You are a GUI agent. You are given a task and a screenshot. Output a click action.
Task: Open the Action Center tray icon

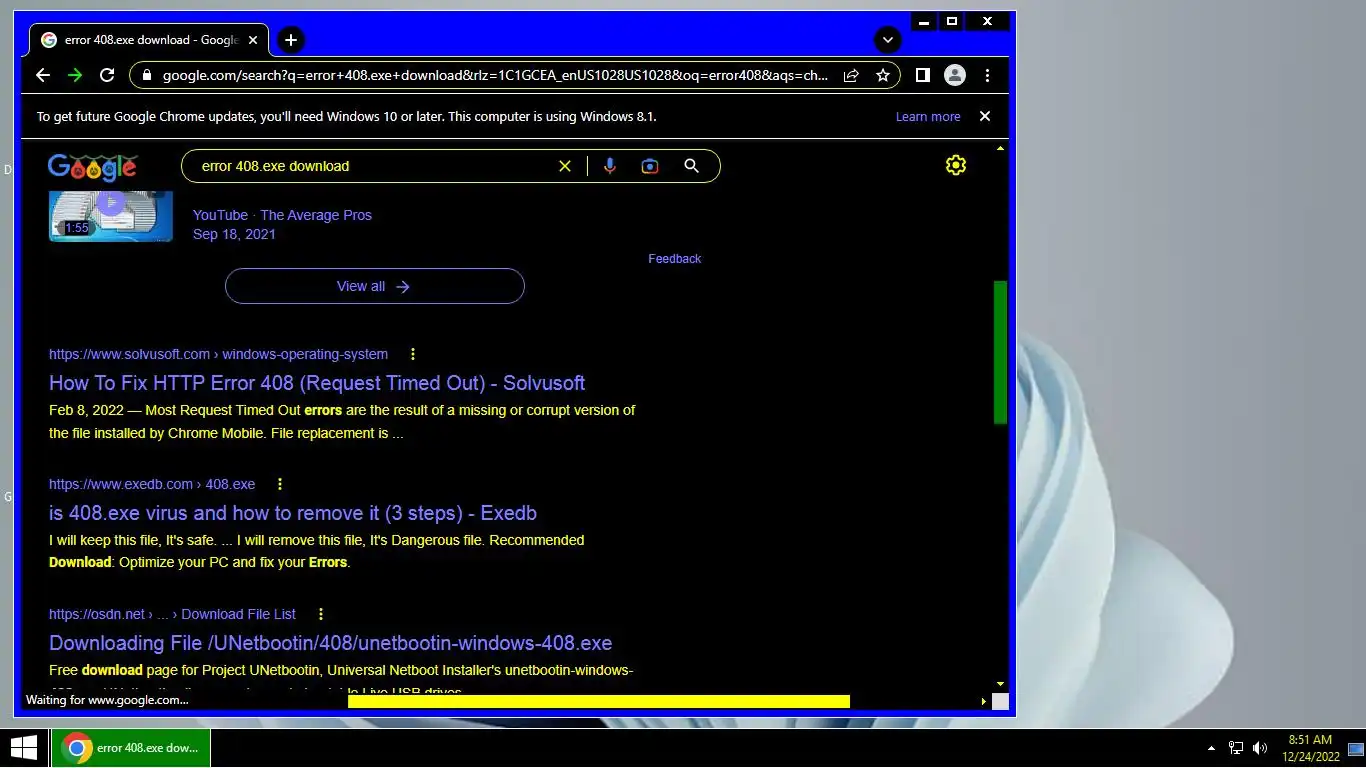point(1356,748)
